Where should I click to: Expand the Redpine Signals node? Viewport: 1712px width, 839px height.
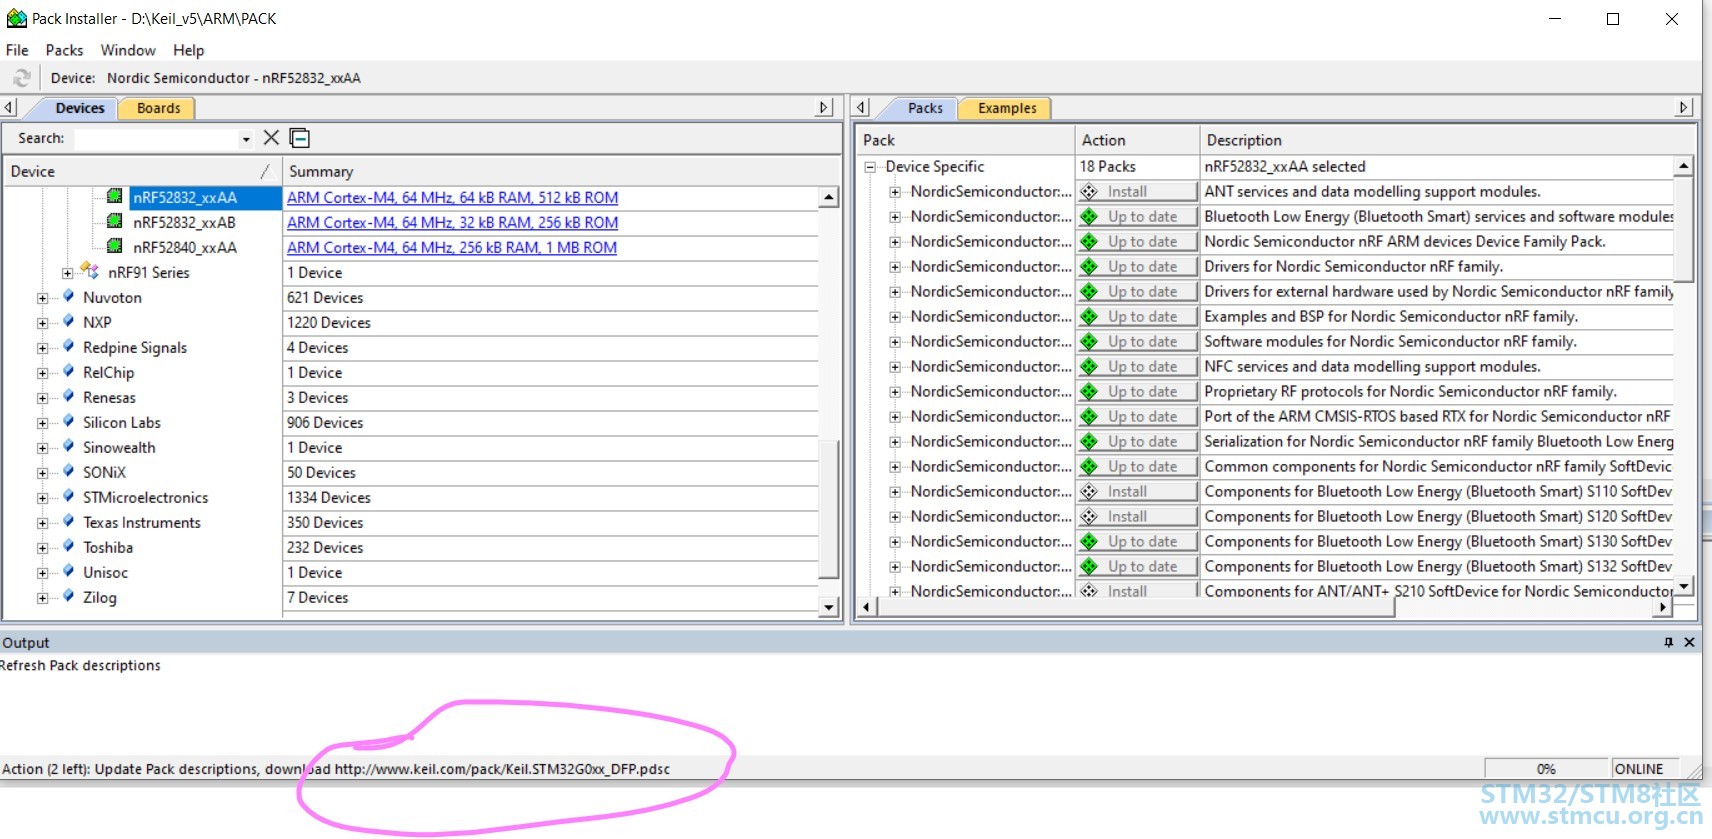pos(42,348)
